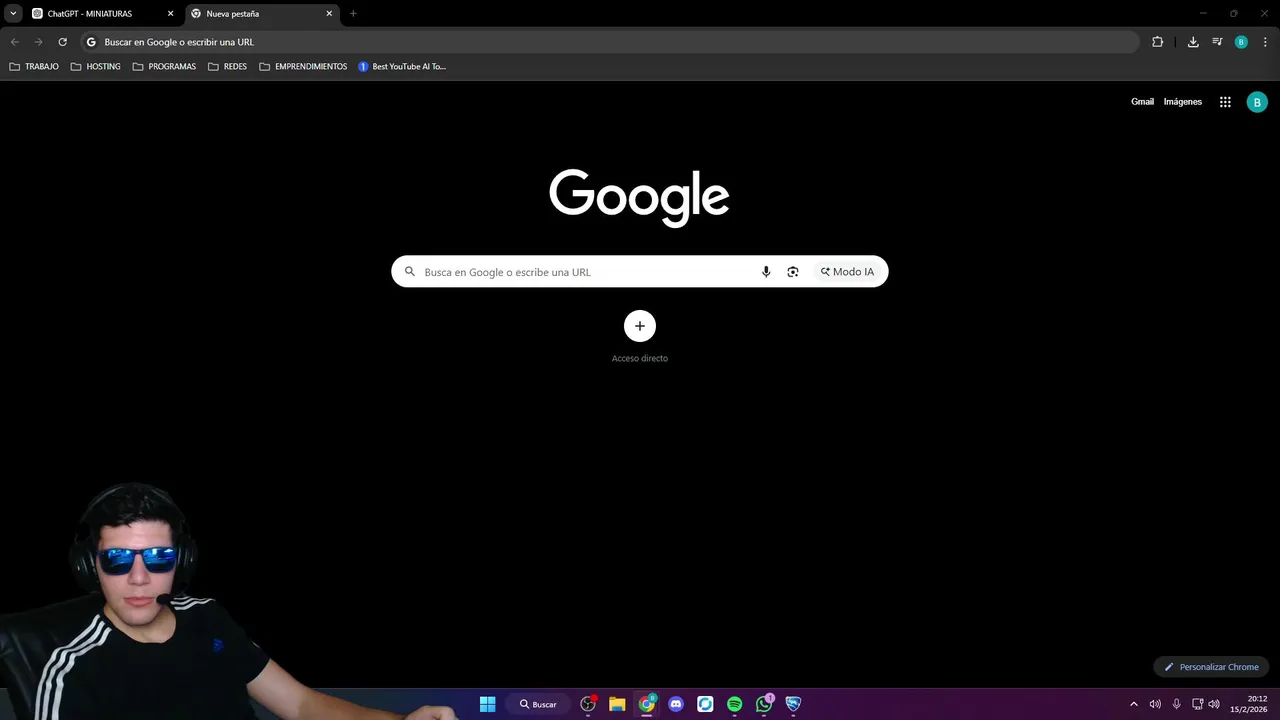1280x720 pixels.
Task: Focus the Chrome address bar
Action: click(610, 42)
